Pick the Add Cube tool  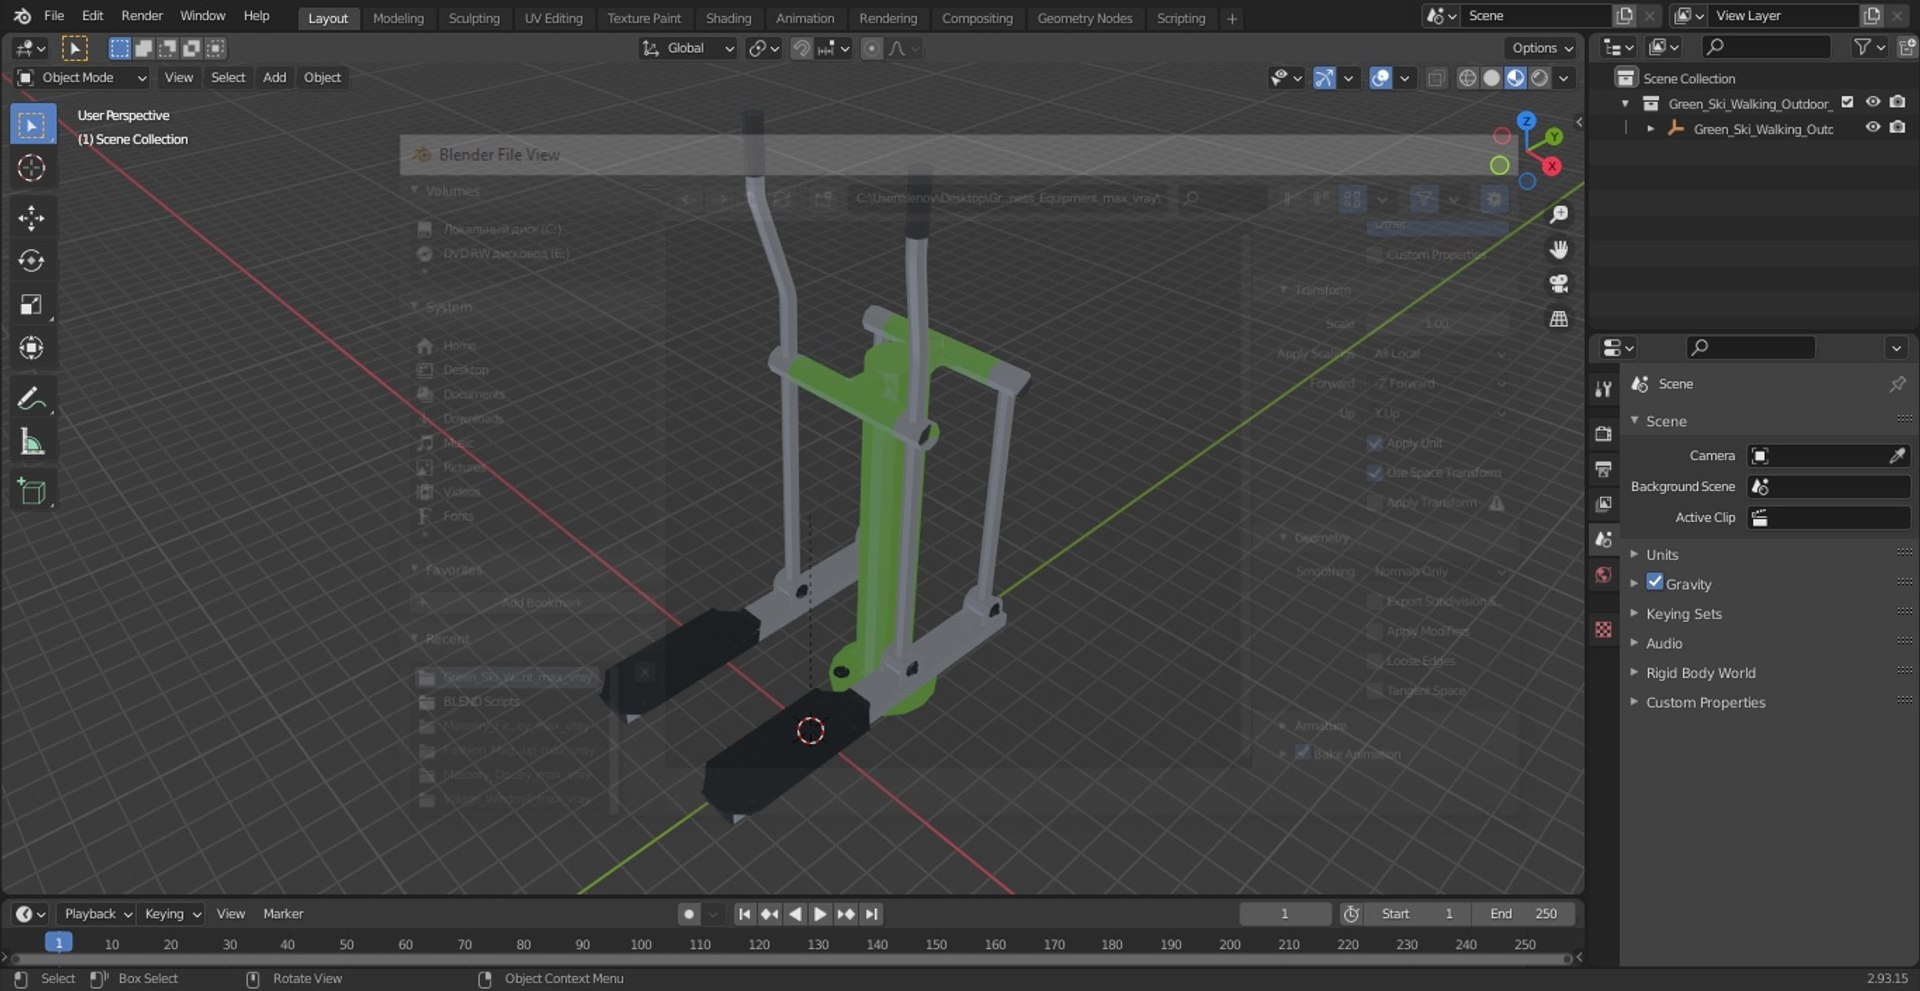point(32,492)
